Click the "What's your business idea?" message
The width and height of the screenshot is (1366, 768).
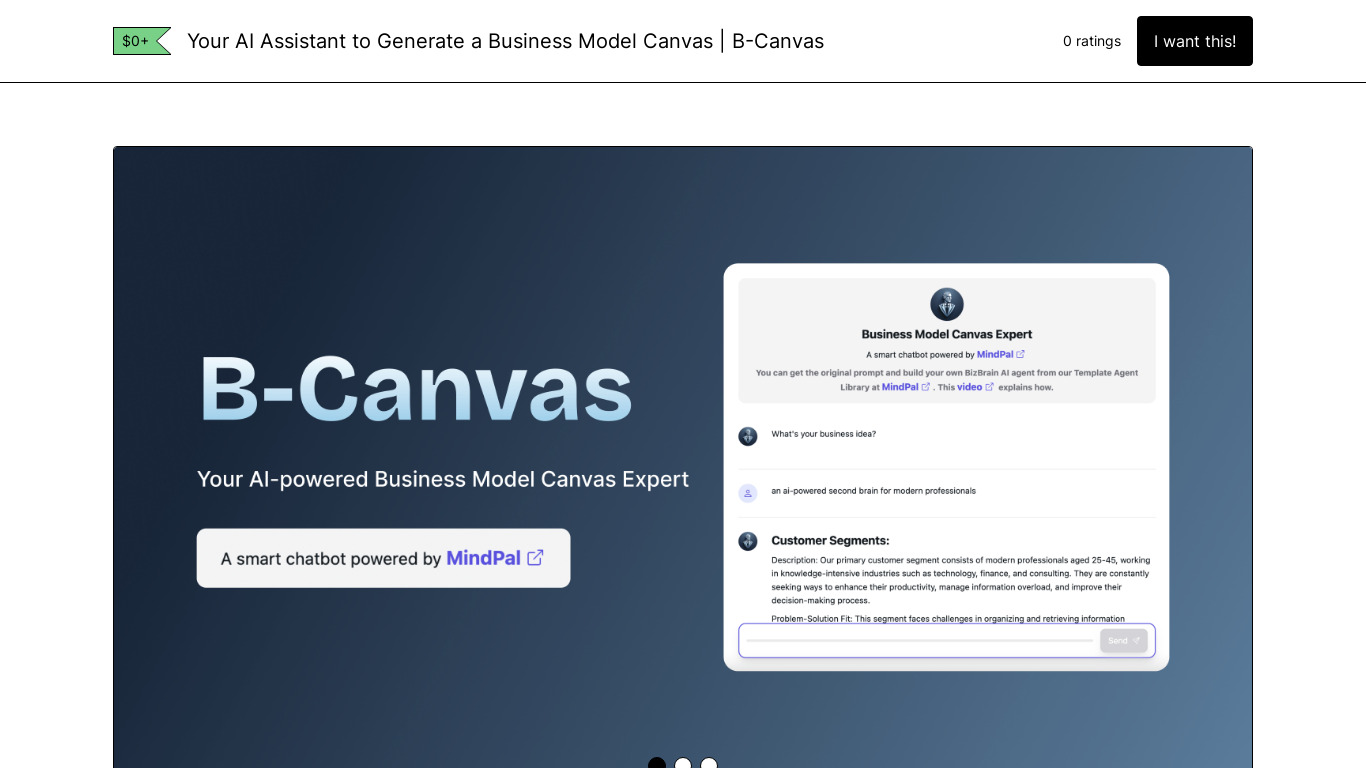tap(823, 434)
